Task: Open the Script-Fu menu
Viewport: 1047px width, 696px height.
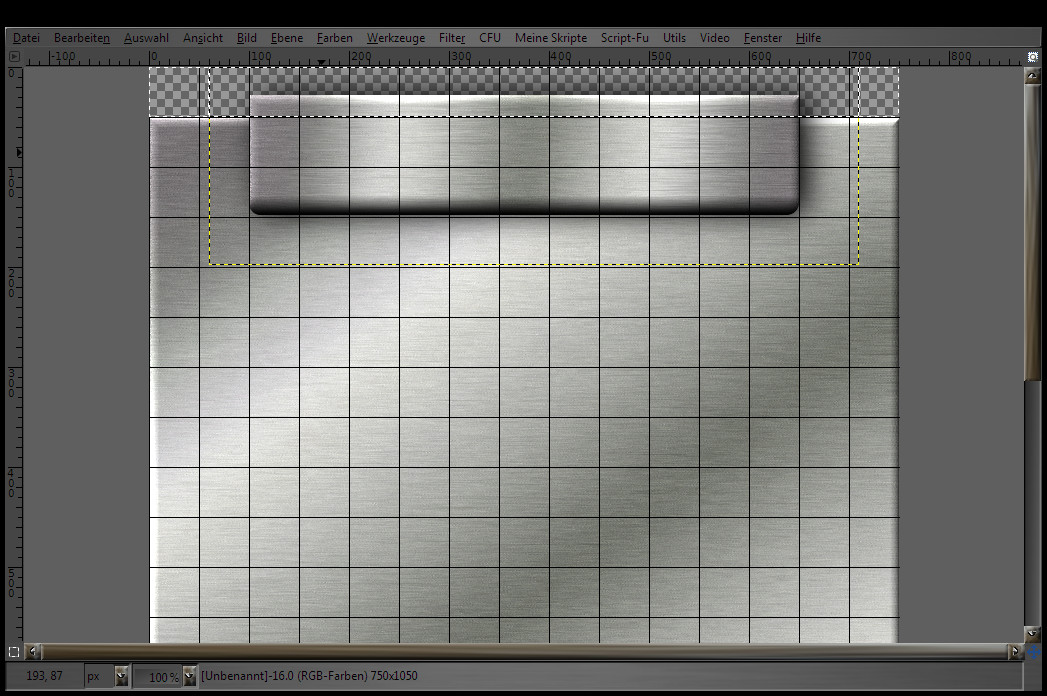Action: 624,38
